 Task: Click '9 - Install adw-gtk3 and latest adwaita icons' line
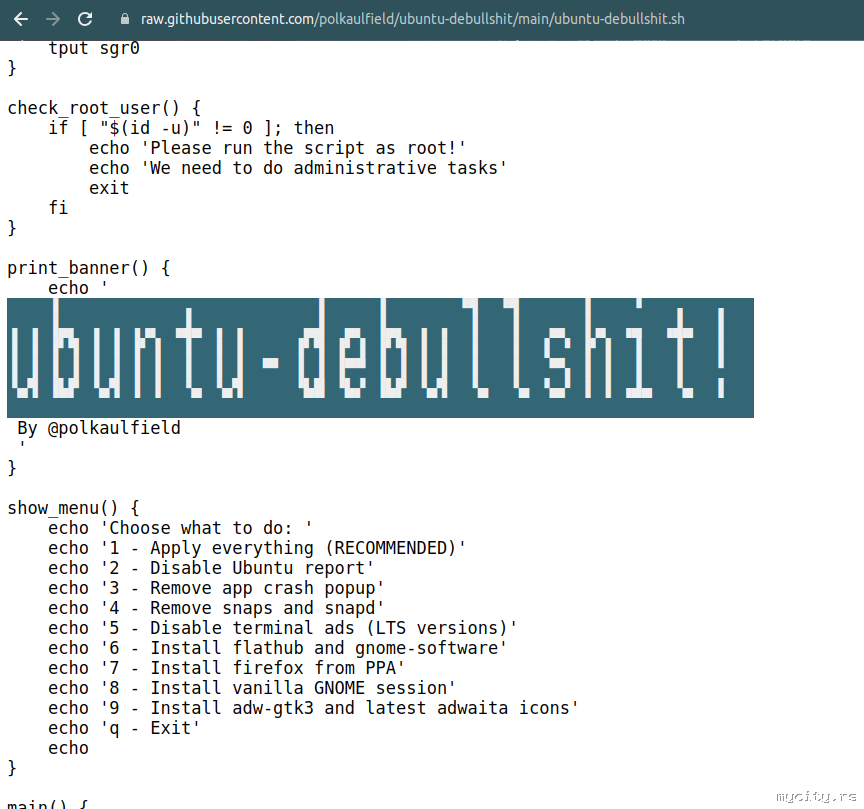(313, 708)
